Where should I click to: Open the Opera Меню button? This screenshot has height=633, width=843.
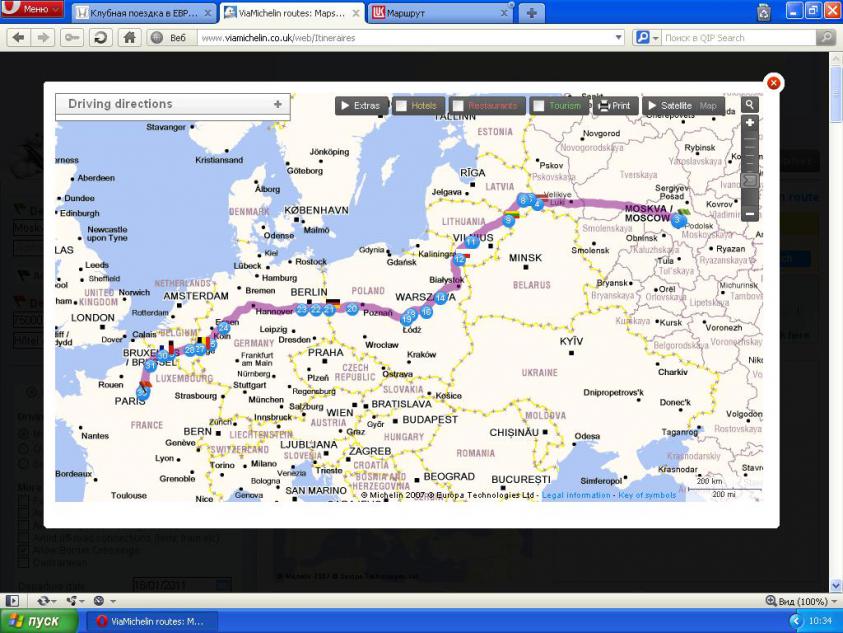click(32, 9)
